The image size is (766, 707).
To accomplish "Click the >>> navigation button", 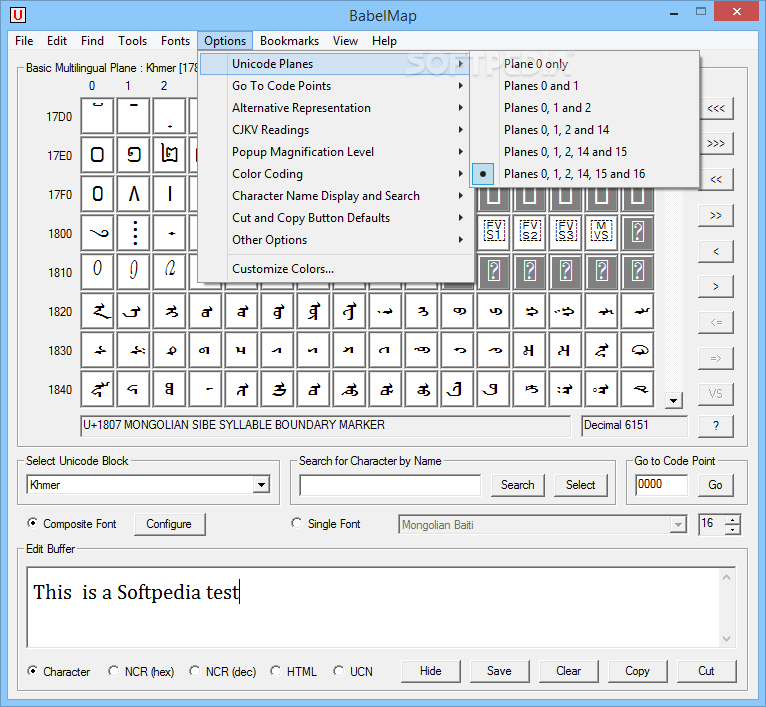I will click(x=716, y=144).
